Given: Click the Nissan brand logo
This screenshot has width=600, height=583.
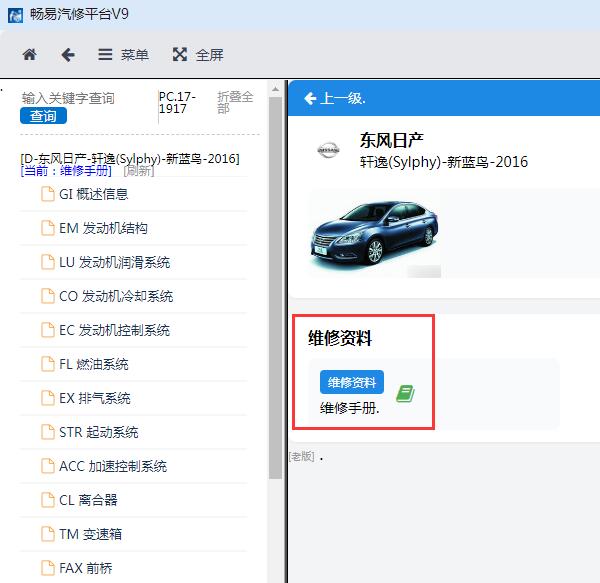Looking at the screenshot, I should click(328, 150).
